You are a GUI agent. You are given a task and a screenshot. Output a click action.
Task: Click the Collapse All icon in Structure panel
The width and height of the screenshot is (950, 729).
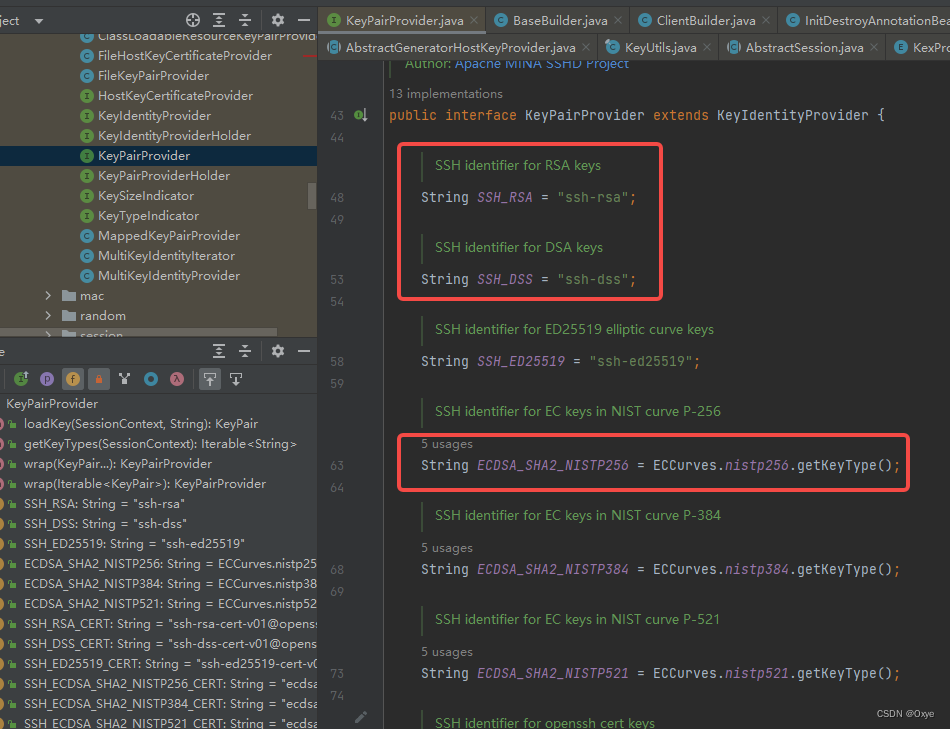pyautogui.click(x=246, y=352)
